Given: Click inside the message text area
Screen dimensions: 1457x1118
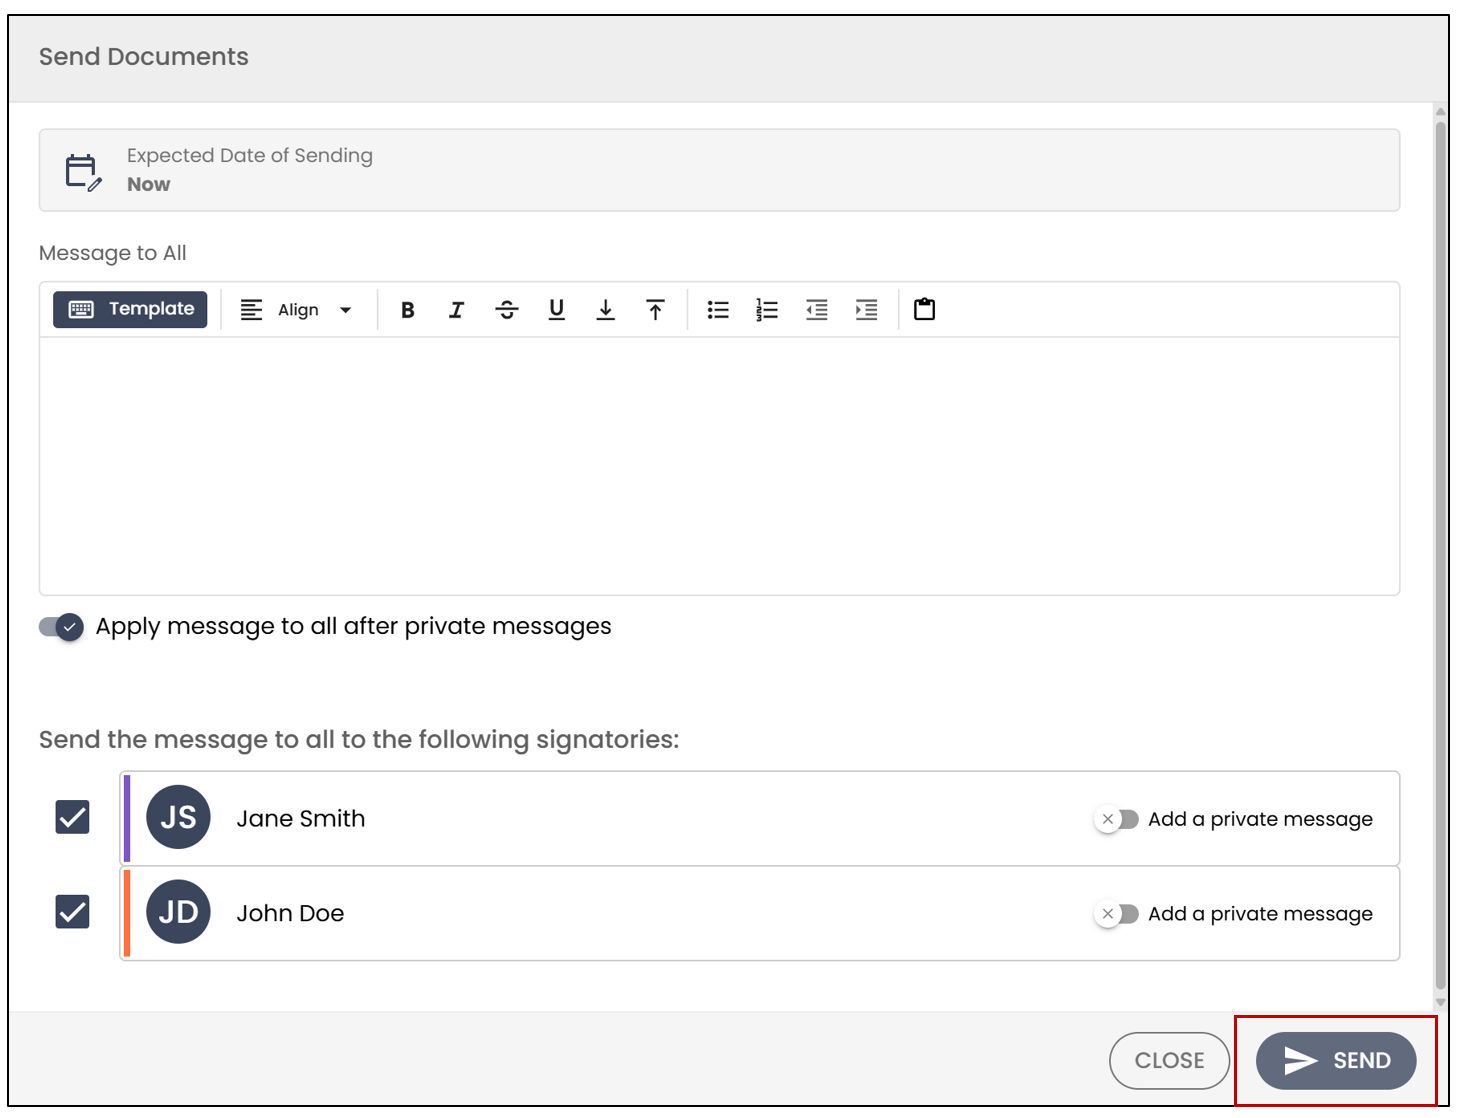Looking at the screenshot, I should click(719, 466).
